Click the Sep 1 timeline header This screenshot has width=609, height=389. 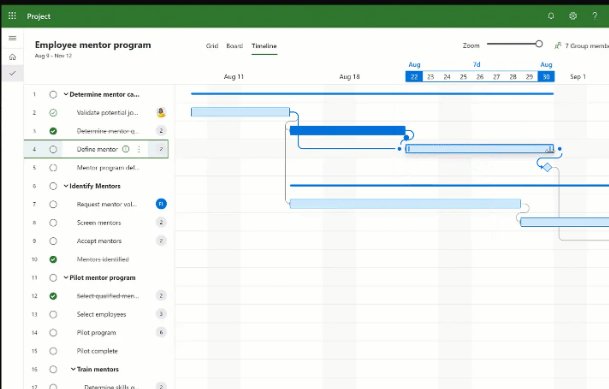tap(578, 77)
